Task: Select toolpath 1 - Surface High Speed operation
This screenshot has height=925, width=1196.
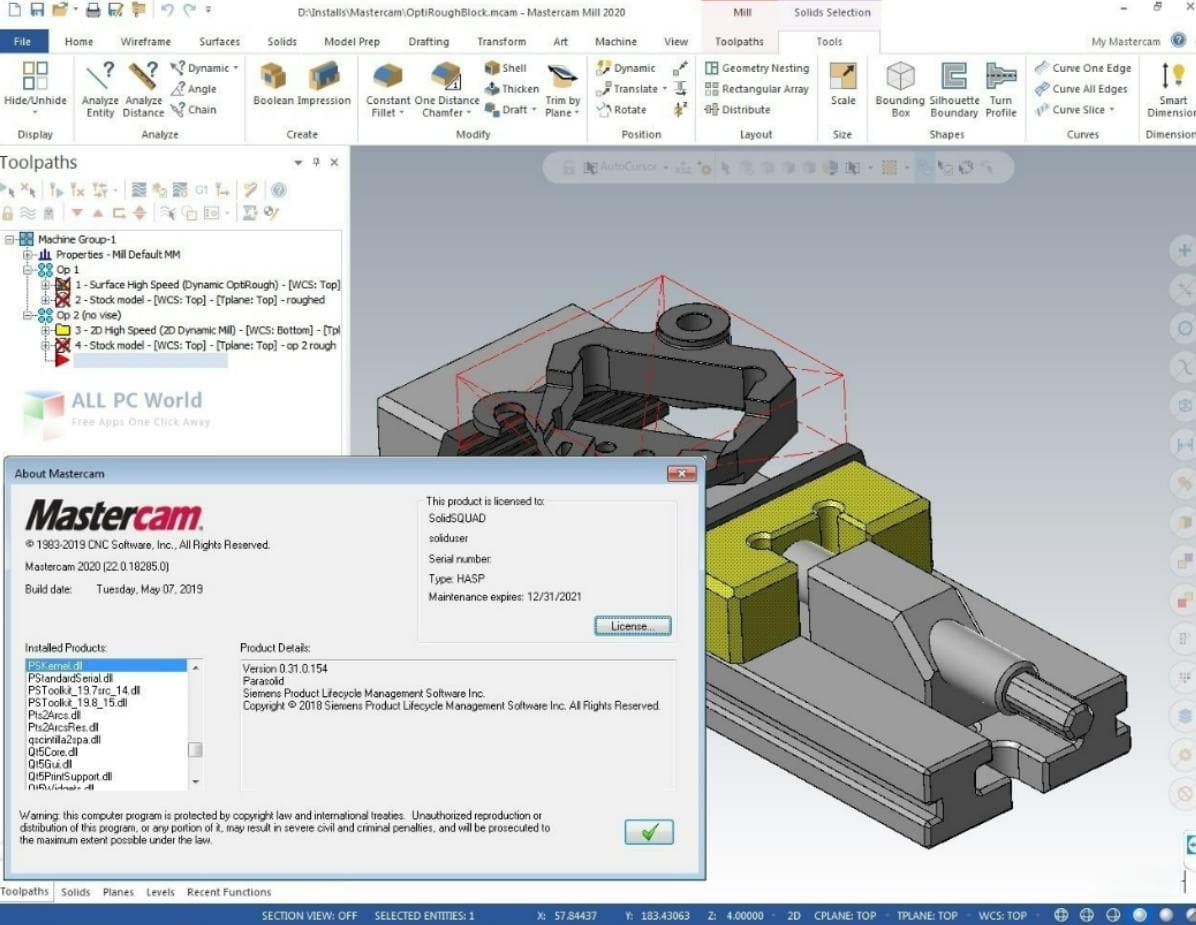Action: pyautogui.click(x=207, y=284)
